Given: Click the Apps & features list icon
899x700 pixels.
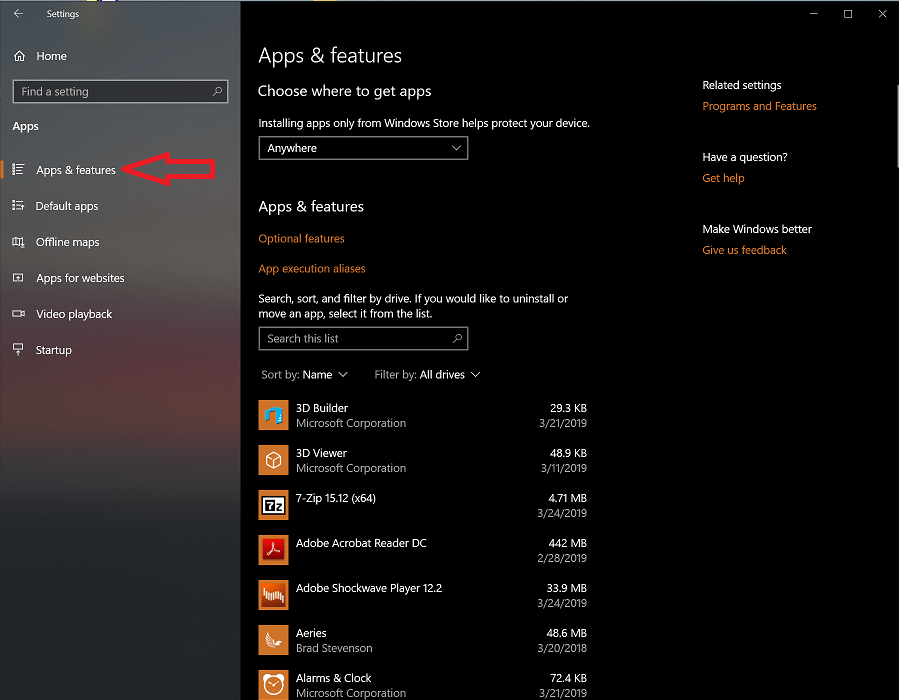Looking at the screenshot, I should (18, 169).
